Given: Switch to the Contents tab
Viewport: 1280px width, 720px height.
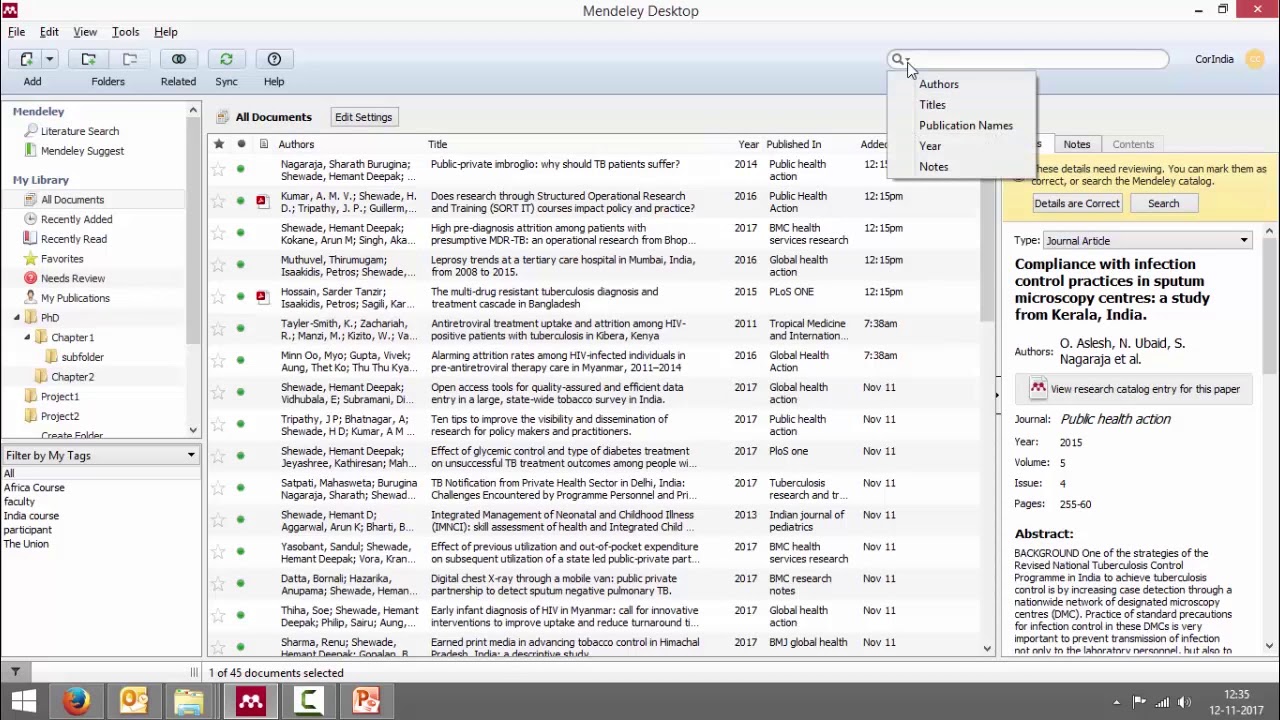Looking at the screenshot, I should click(1133, 144).
